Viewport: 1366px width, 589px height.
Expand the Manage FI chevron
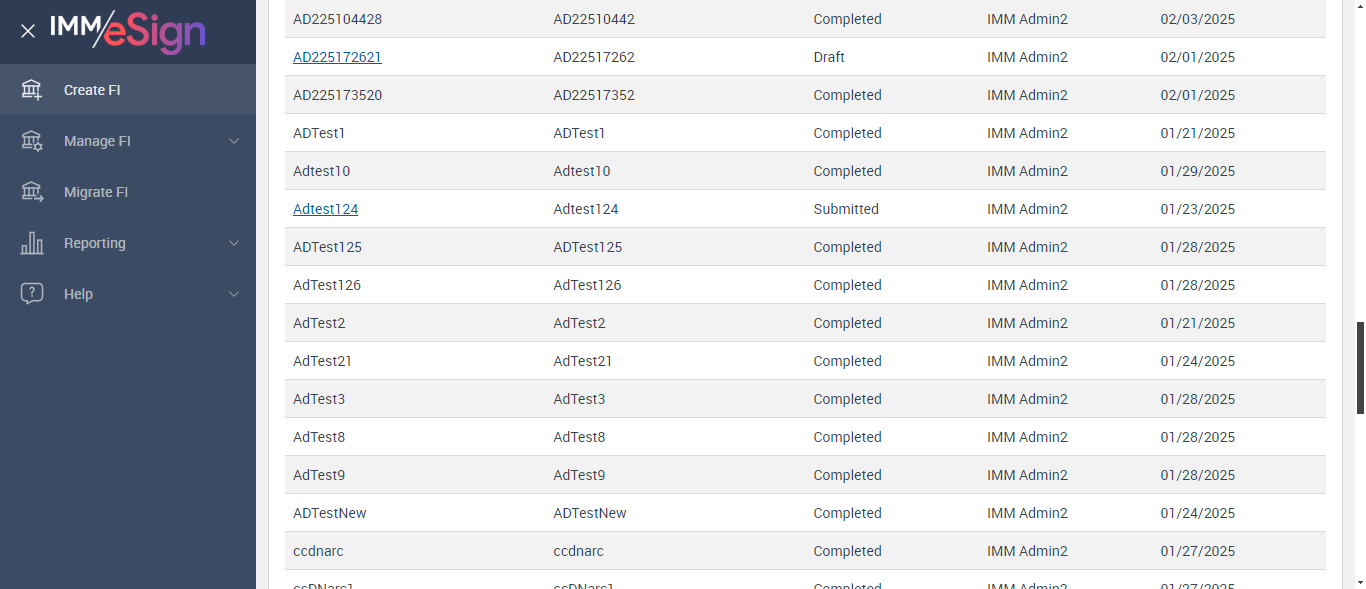[x=234, y=141]
